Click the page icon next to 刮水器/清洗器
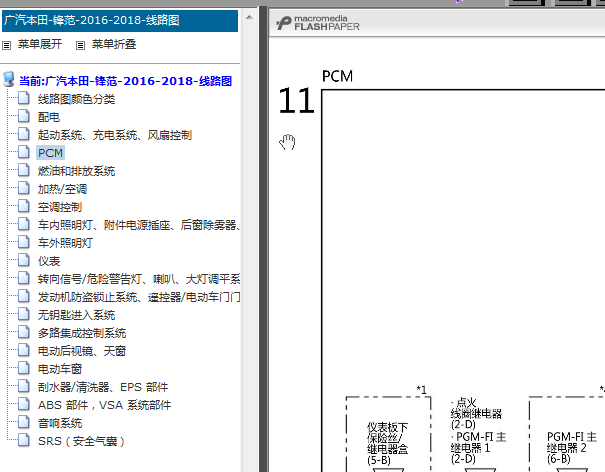 click(x=24, y=386)
